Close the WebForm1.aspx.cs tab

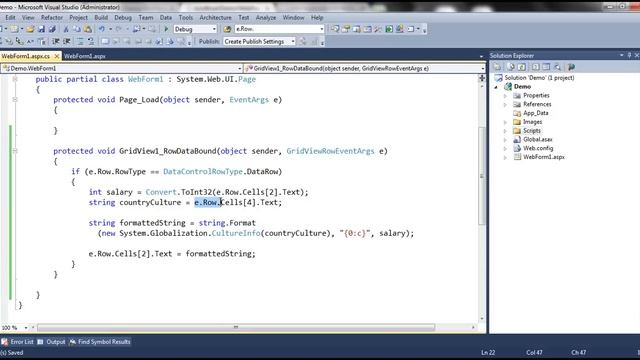(57, 56)
